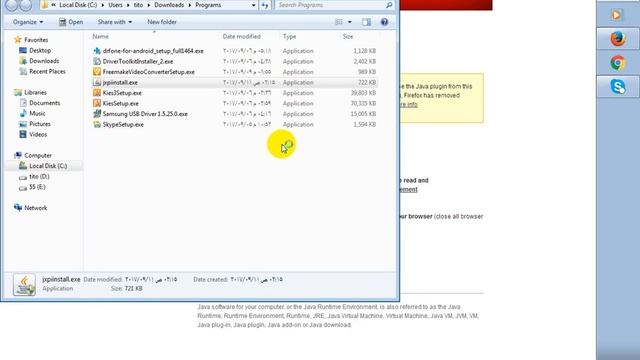
Task: Open the Organize menu
Action: click(28, 22)
